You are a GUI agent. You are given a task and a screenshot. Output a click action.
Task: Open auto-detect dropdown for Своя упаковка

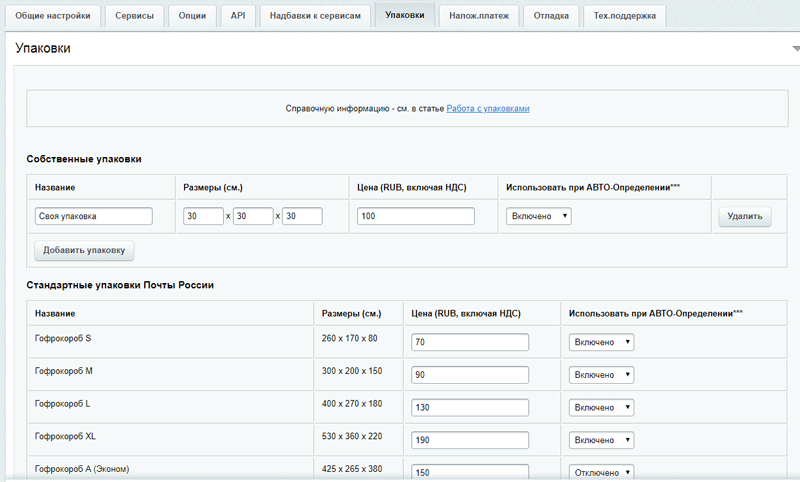539,216
